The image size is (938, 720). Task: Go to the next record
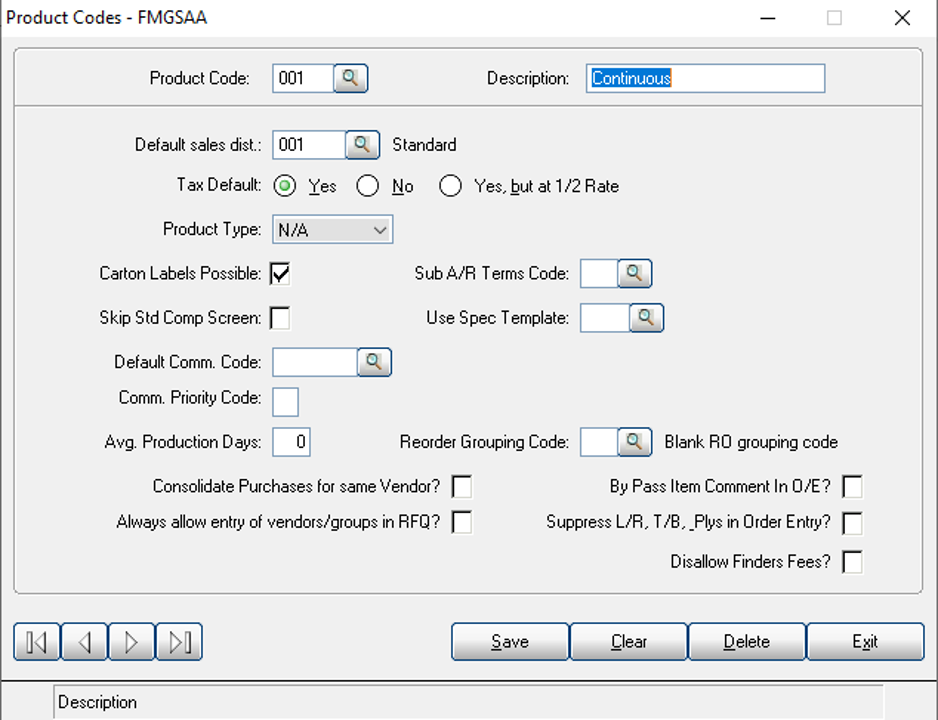point(132,642)
